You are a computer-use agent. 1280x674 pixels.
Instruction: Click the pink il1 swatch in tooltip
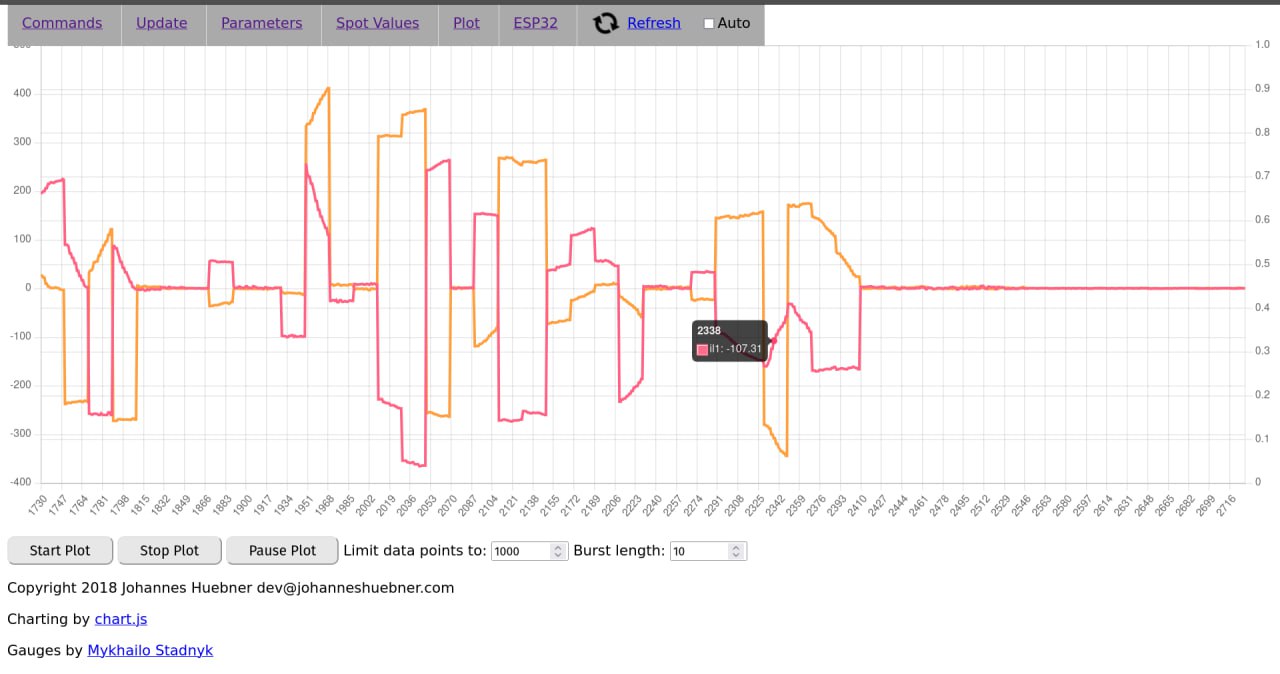(x=703, y=350)
